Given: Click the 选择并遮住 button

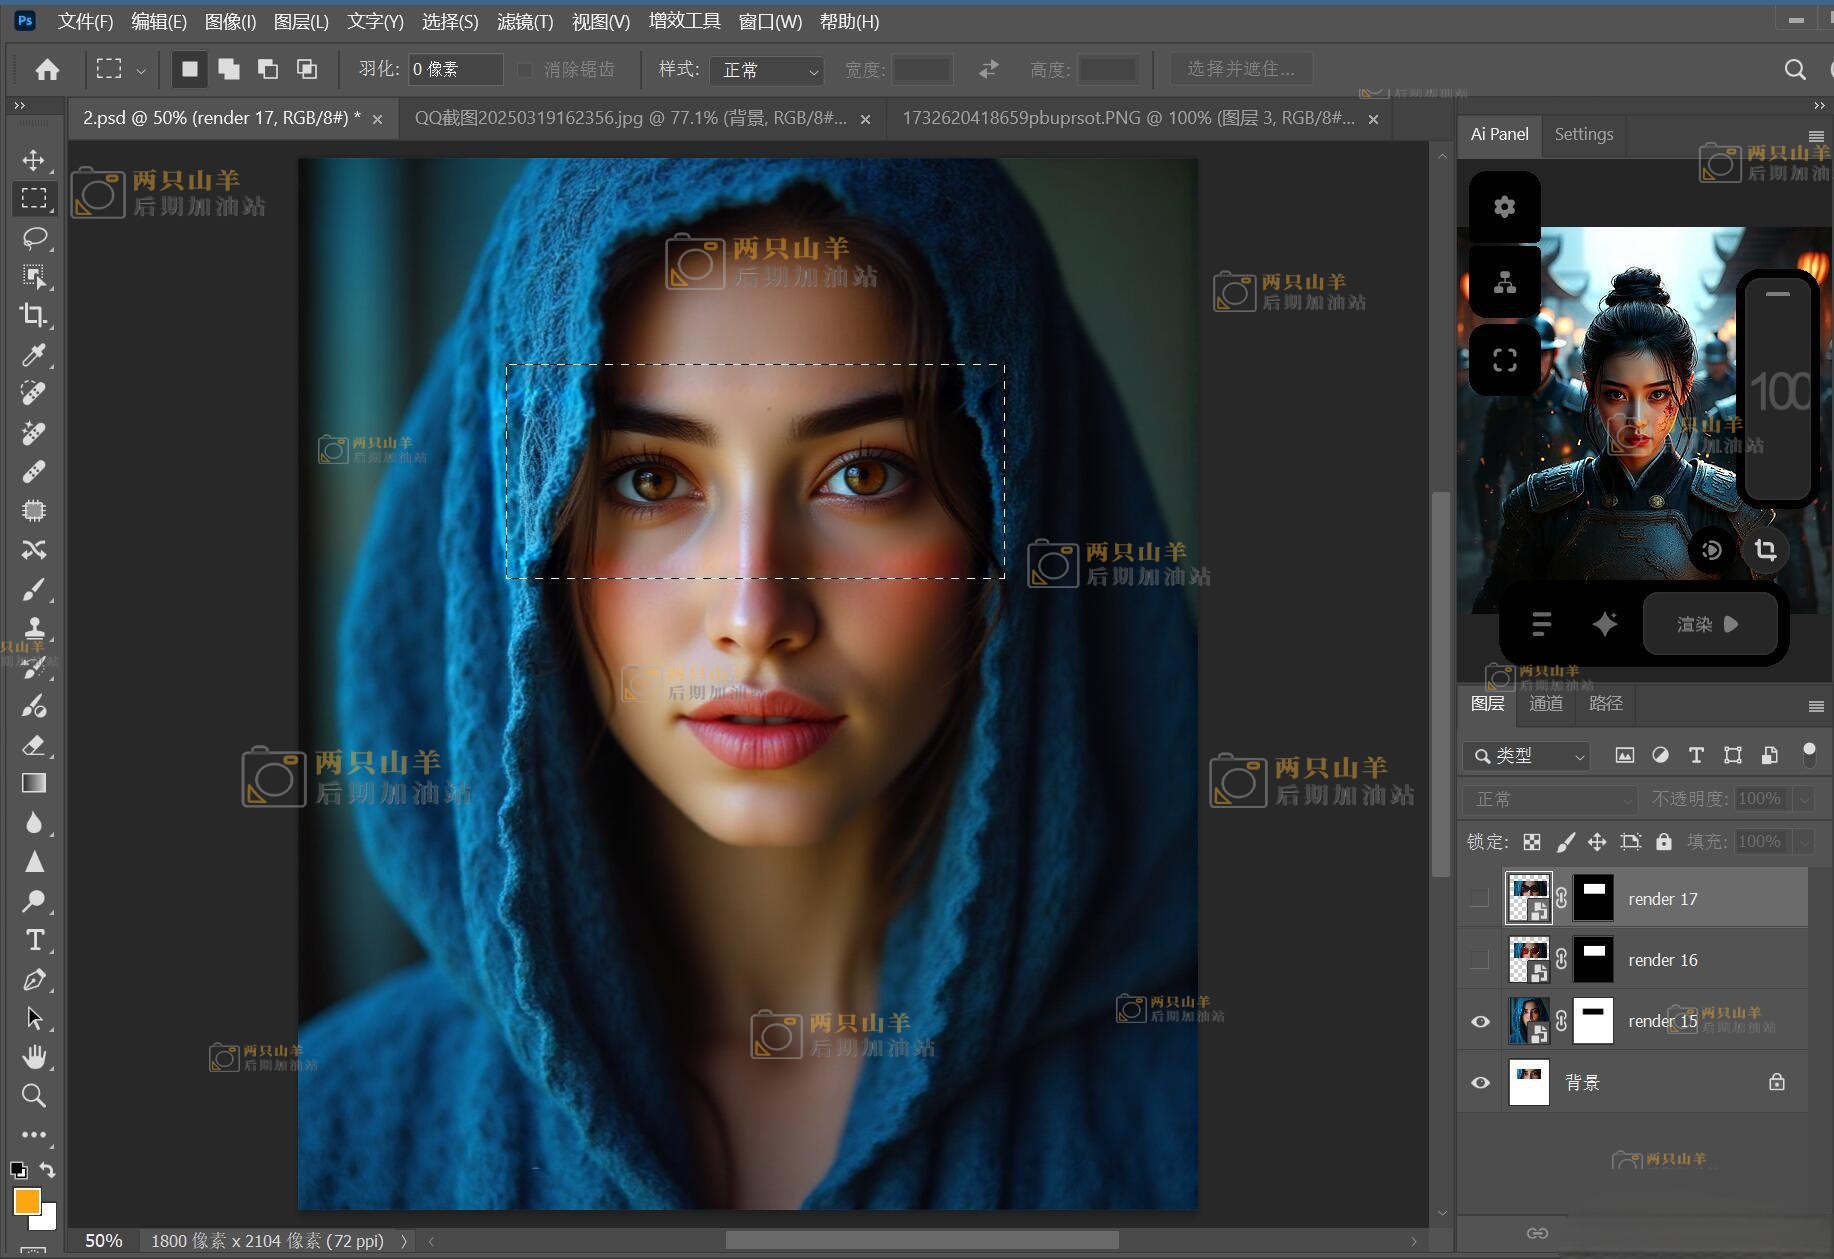Looking at the screenshot, I should pos(1241,69).
